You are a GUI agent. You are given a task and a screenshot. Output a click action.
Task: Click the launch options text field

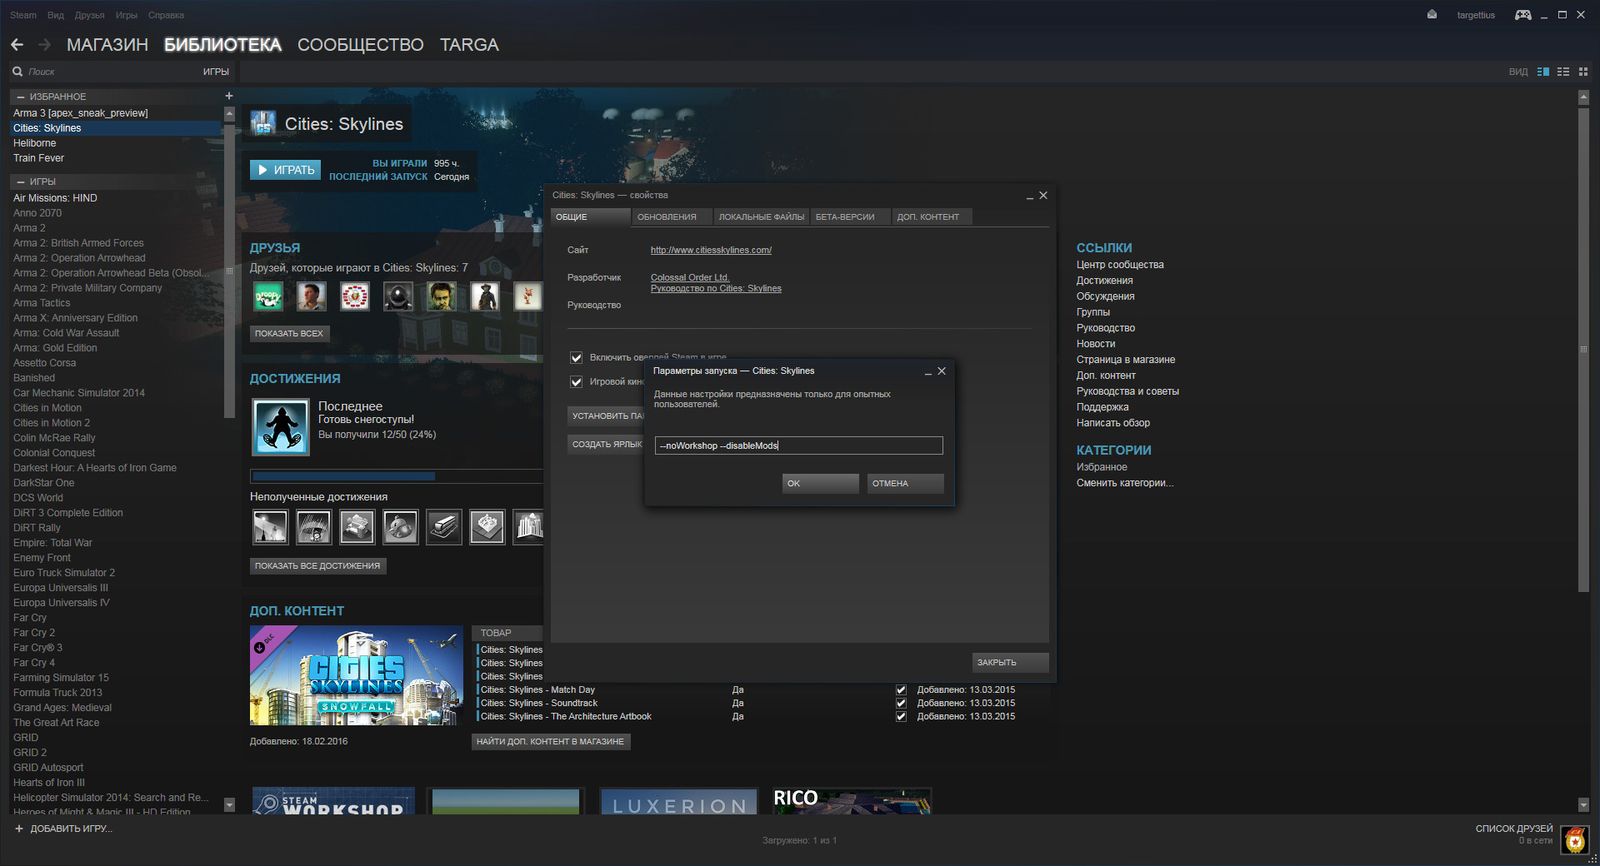click(x=798, y=446)
